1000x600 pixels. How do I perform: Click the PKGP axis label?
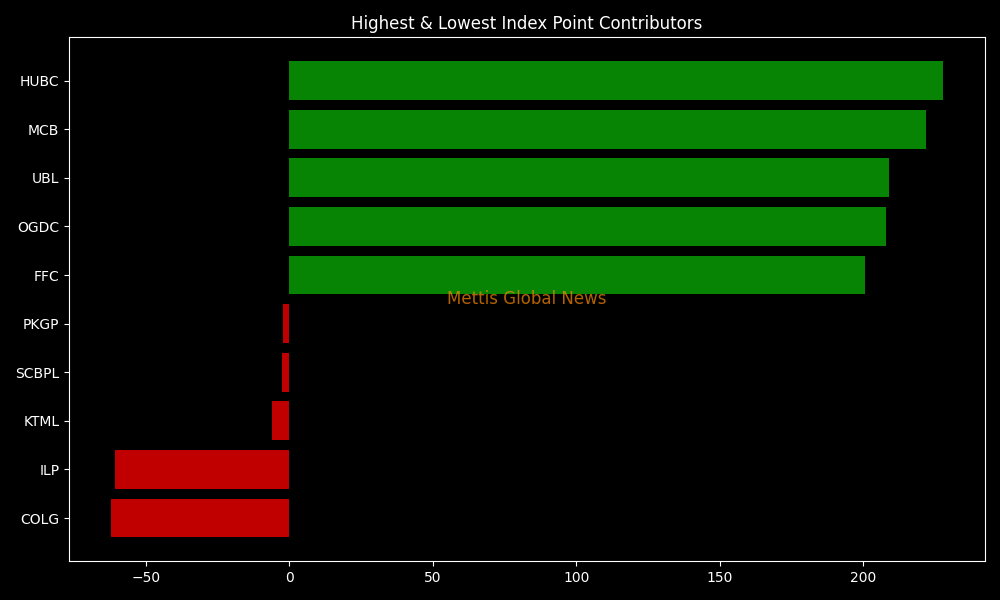(41, 325)
